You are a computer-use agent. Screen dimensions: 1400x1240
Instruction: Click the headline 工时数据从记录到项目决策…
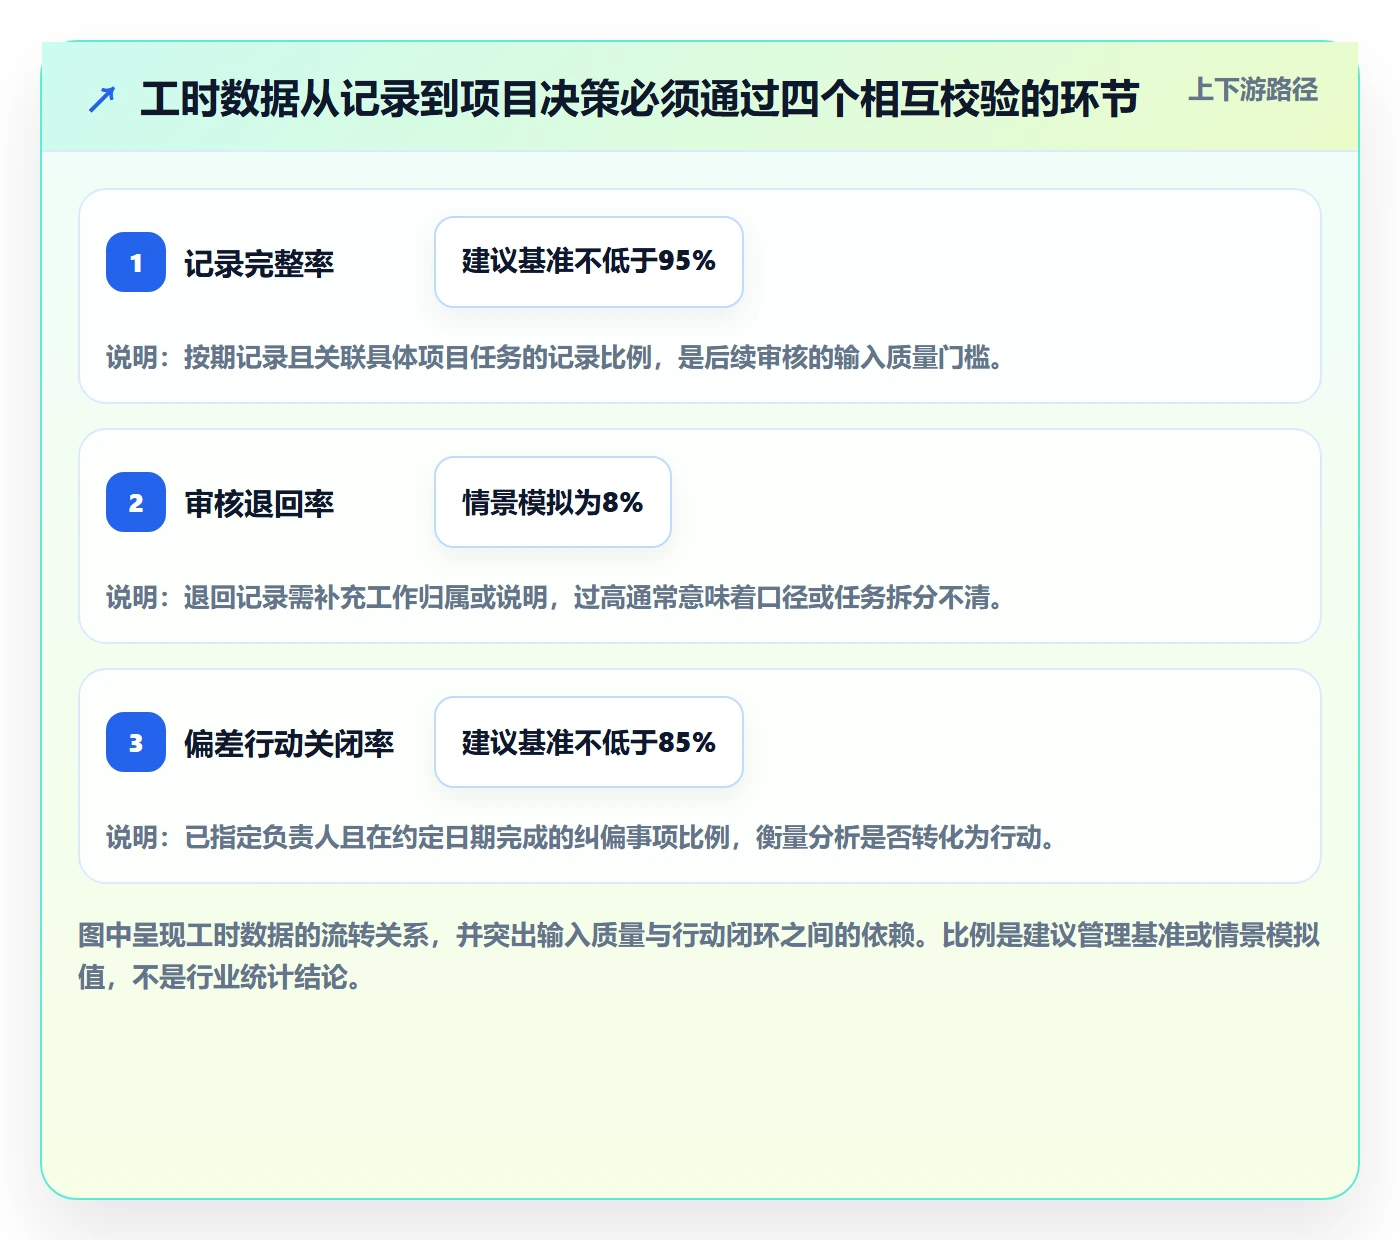(640, 99)
